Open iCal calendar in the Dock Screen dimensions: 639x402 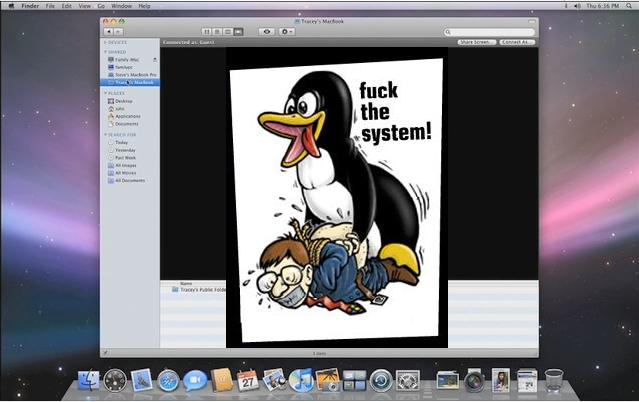[247, 380]
